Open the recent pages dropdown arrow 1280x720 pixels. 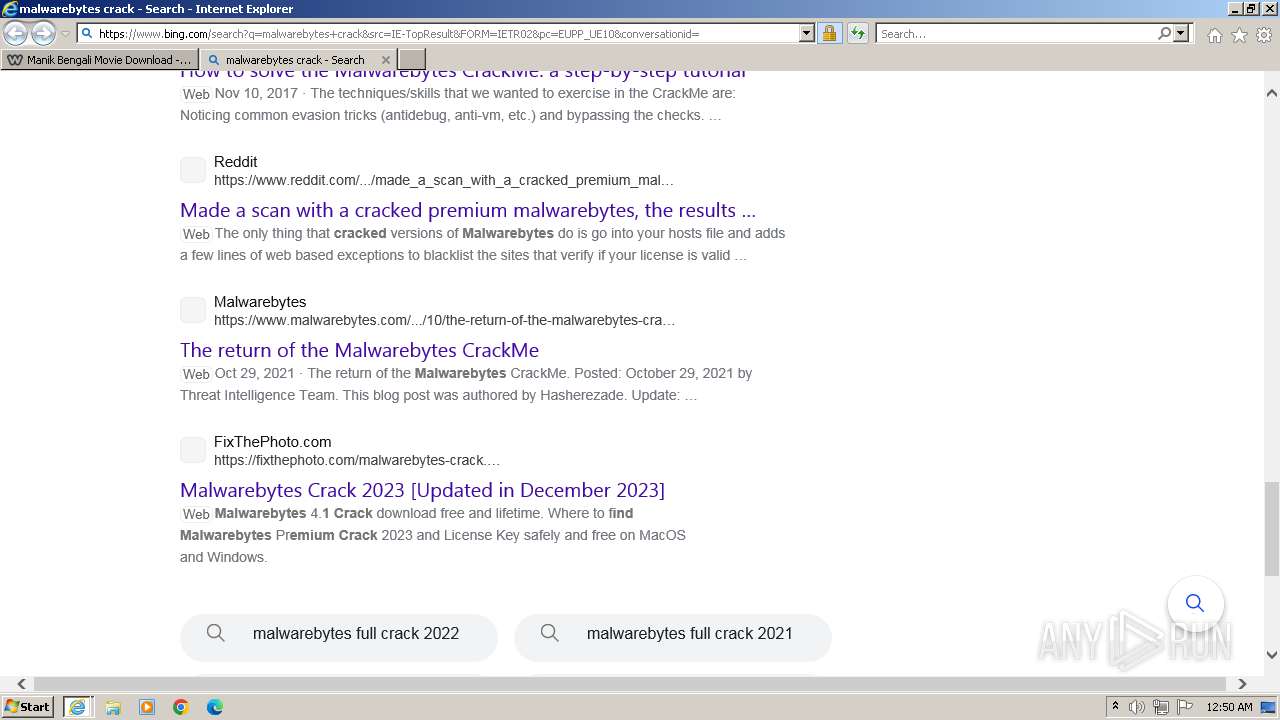65,34
